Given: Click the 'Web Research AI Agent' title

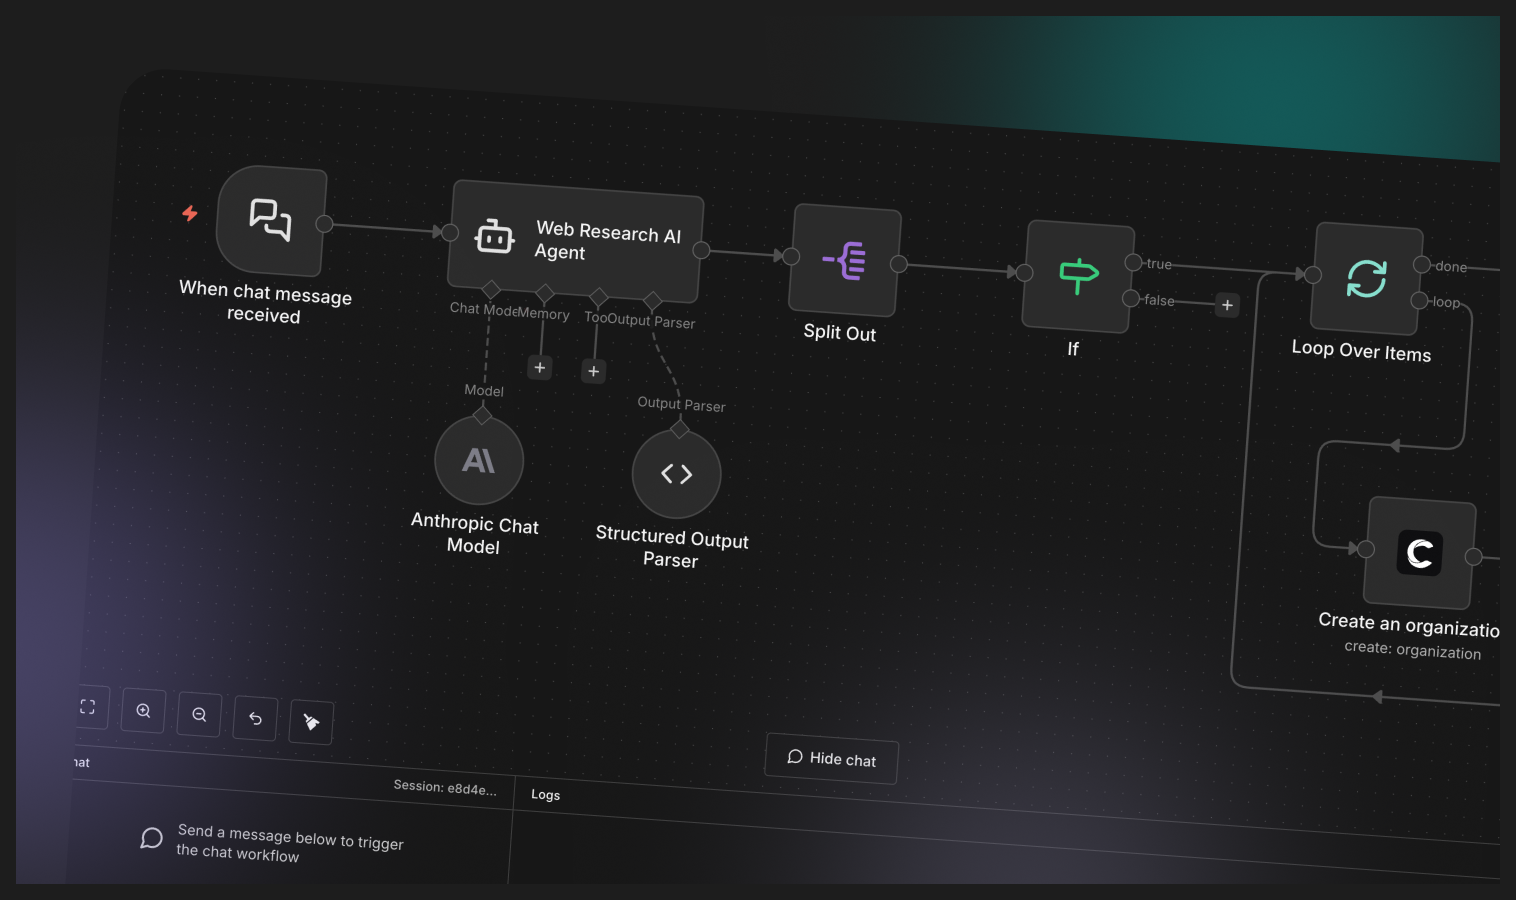Looking at the screenshot, I should coord(607,241).
